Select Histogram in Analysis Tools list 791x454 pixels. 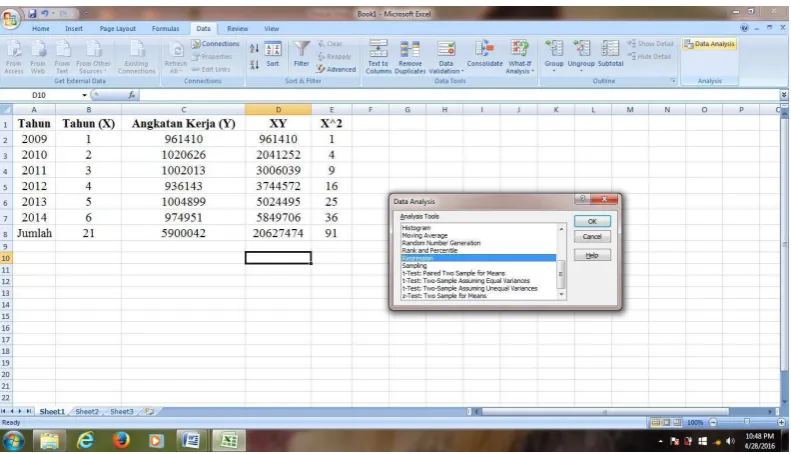[x=416, y=228]
